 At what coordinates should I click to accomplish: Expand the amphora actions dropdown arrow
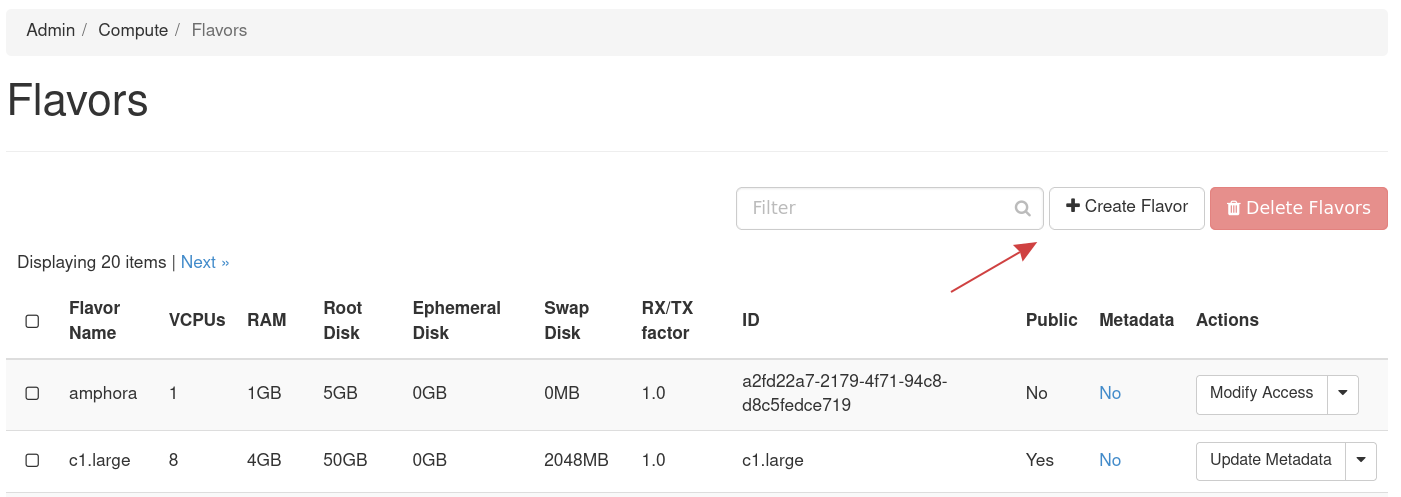pyautogui.click(x=1343, y=394)
